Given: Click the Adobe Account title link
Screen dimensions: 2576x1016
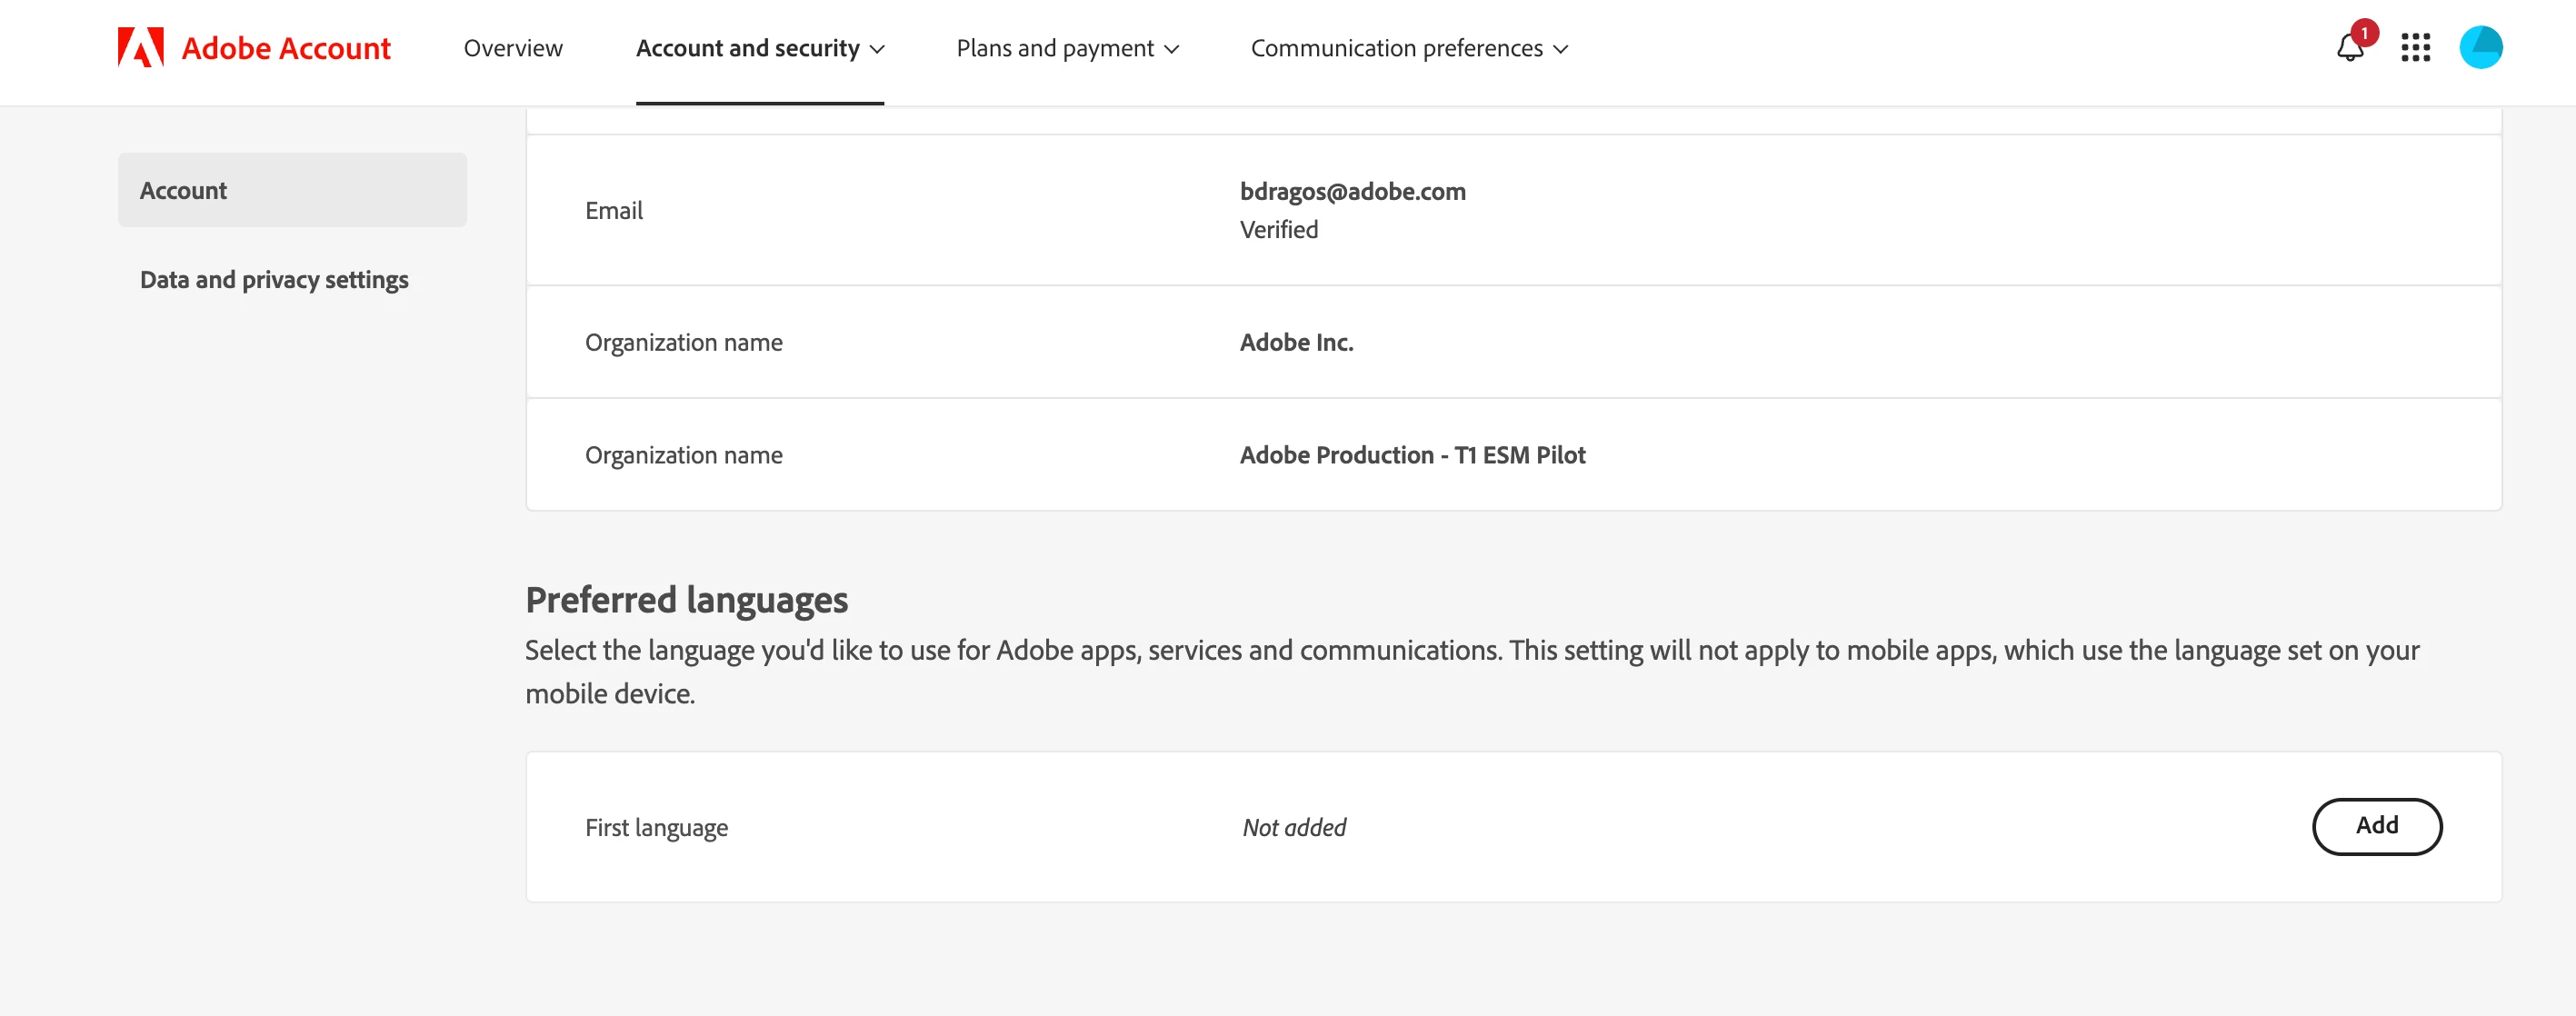Looking at the screenshot, I should click(286, 48).
